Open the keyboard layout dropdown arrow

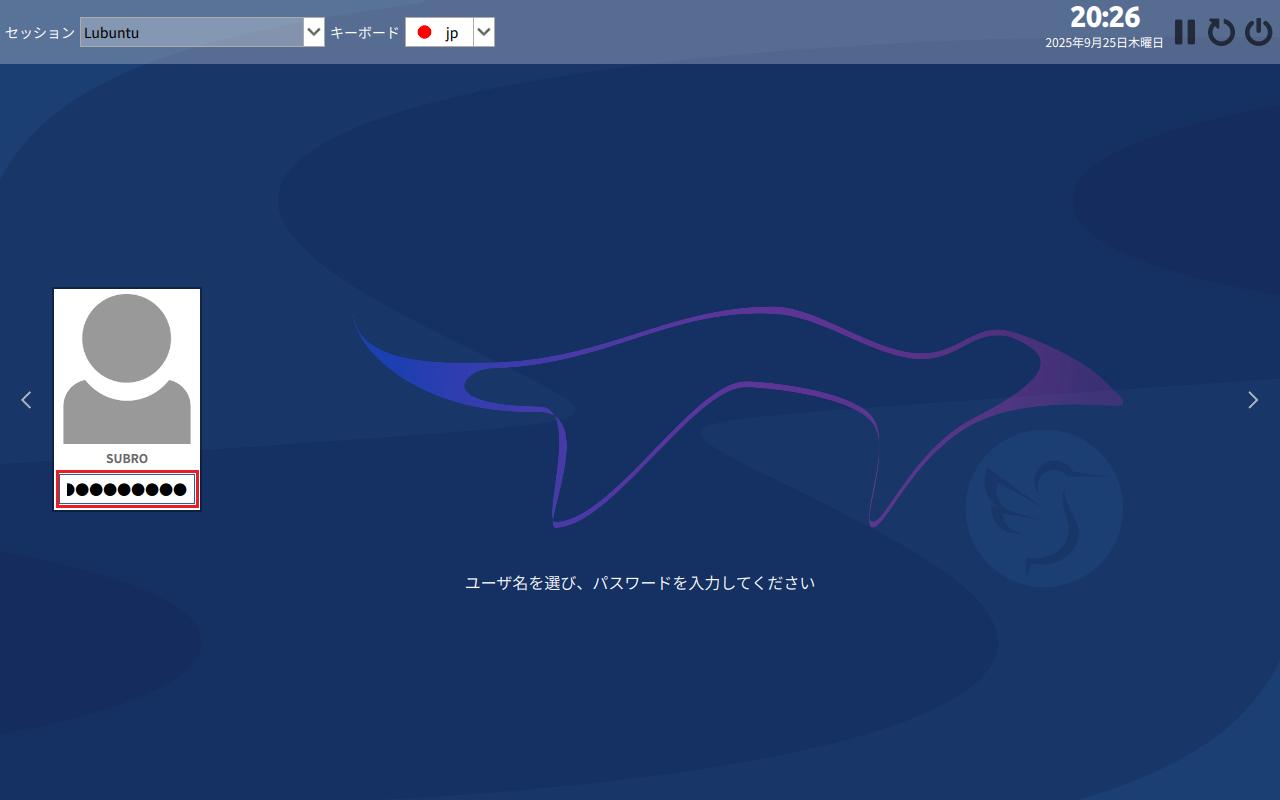pos(484,32)
